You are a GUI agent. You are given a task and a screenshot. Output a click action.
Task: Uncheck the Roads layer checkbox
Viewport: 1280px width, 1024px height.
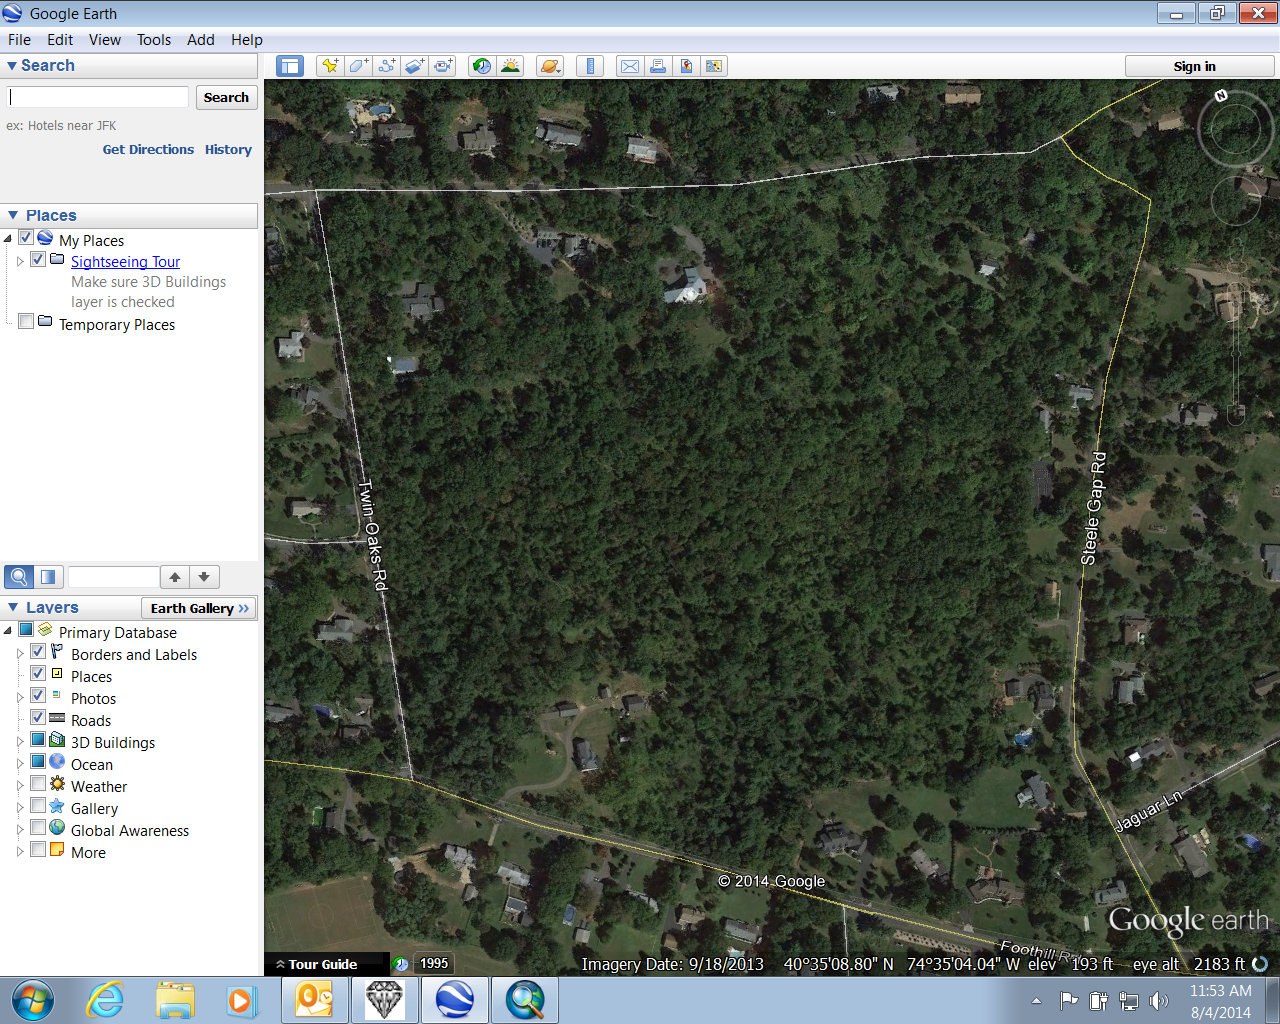(x=38, y=717)
